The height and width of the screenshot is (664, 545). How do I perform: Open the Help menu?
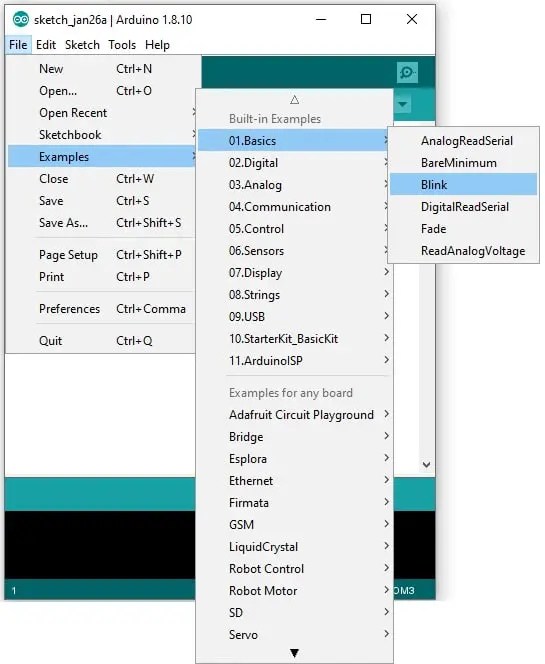(x=157, y=44)
